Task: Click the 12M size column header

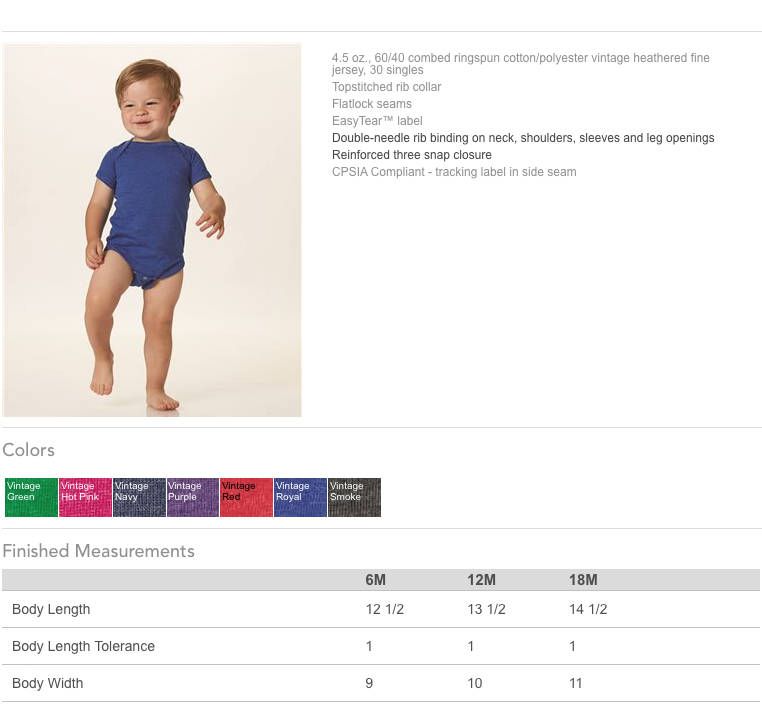Action: pyautogui.click(x=482, y=580)
